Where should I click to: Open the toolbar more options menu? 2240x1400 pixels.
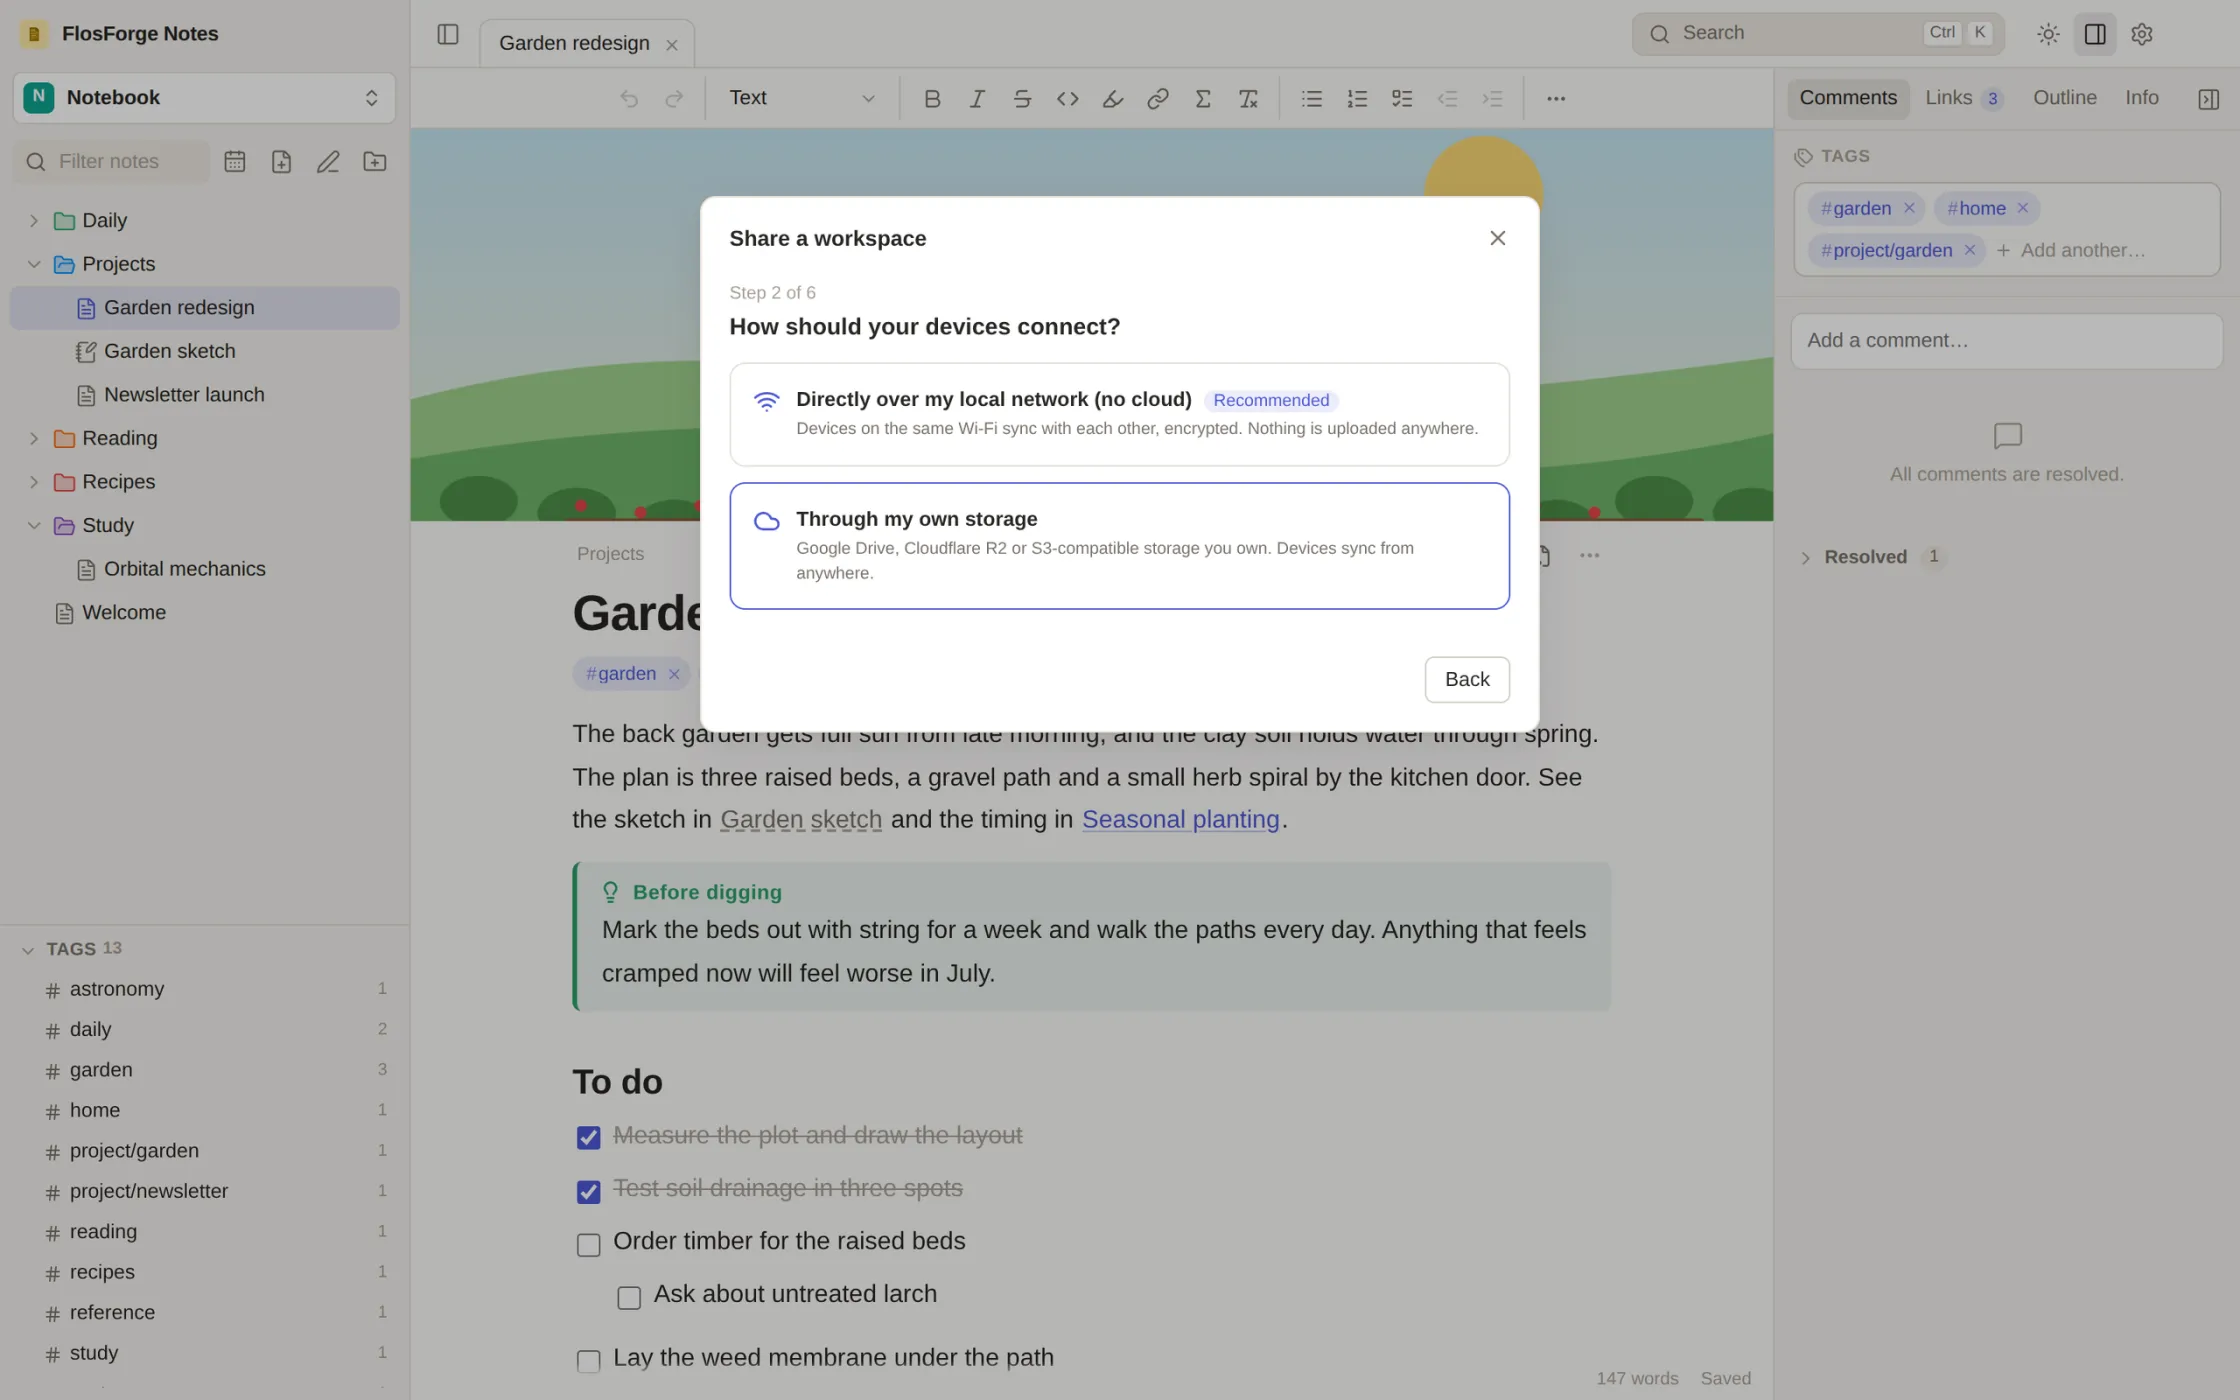click(x=1556, y=98)
